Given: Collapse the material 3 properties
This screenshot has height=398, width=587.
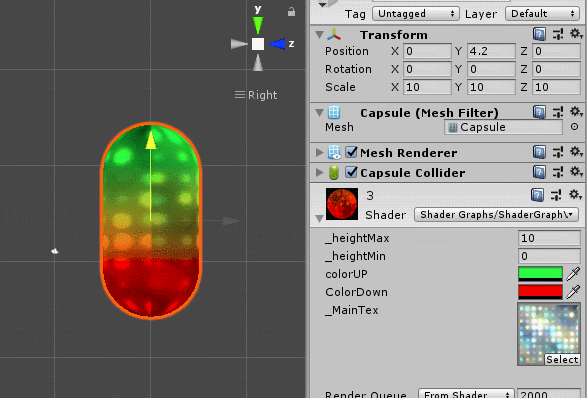Looking at the screenshot, I should (319, 219).
